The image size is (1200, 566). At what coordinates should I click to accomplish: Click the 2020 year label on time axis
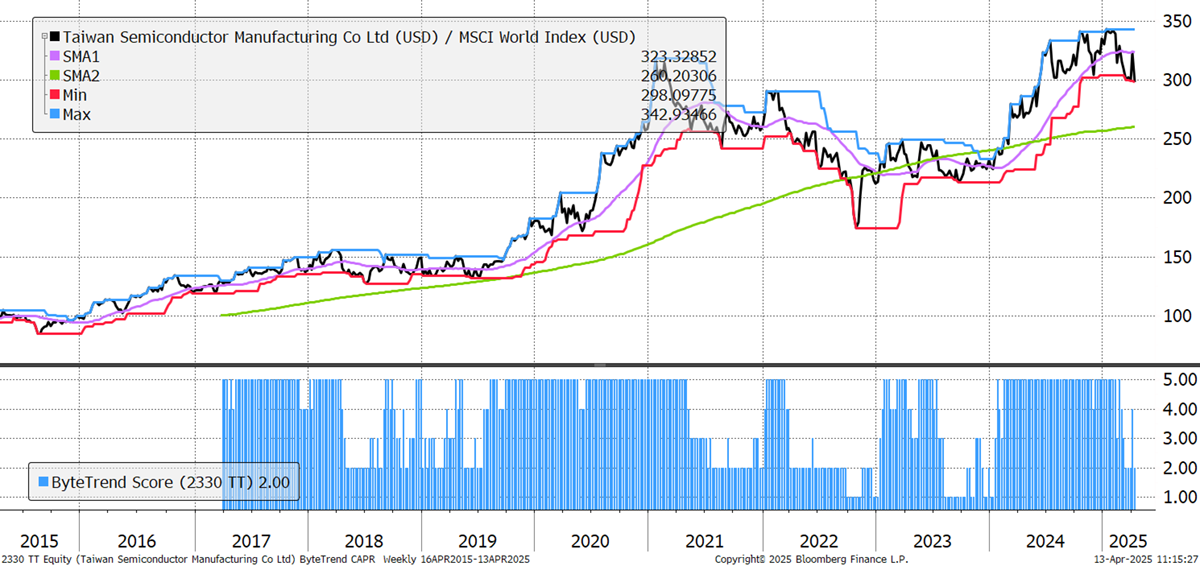[590, 541]
